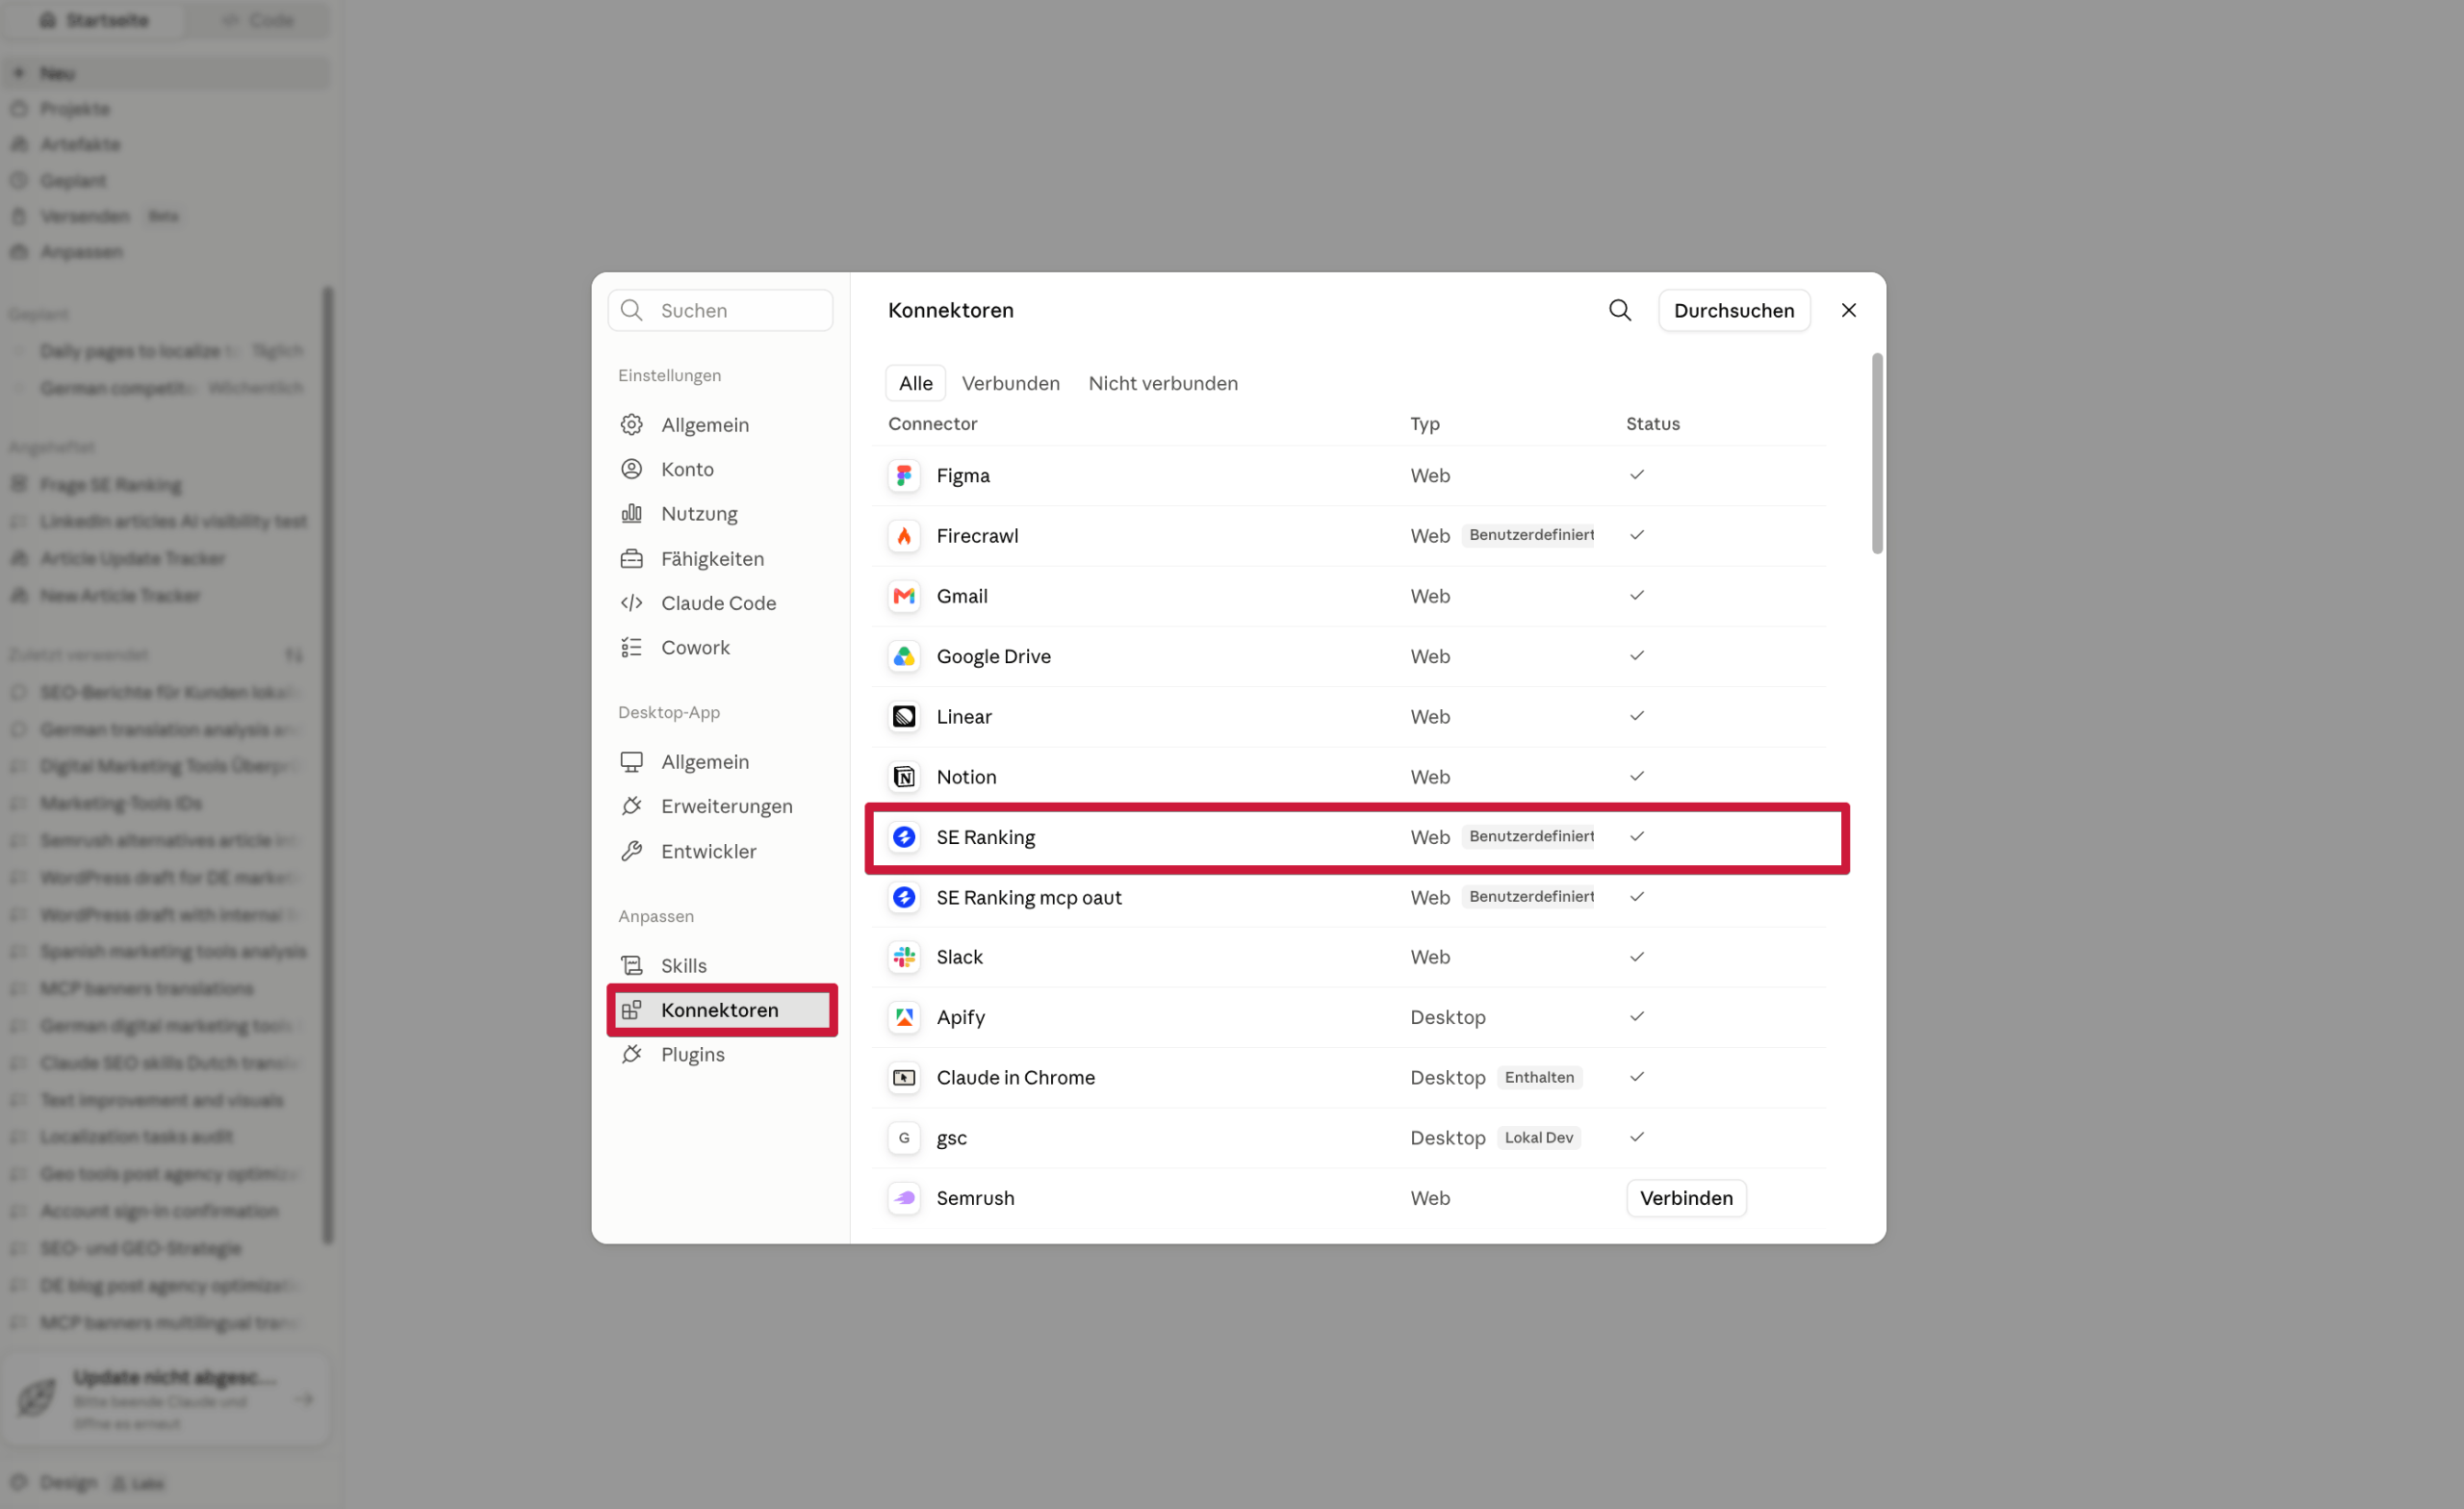Click the plug icon next to Erweiterungen

tap(631, 806)
